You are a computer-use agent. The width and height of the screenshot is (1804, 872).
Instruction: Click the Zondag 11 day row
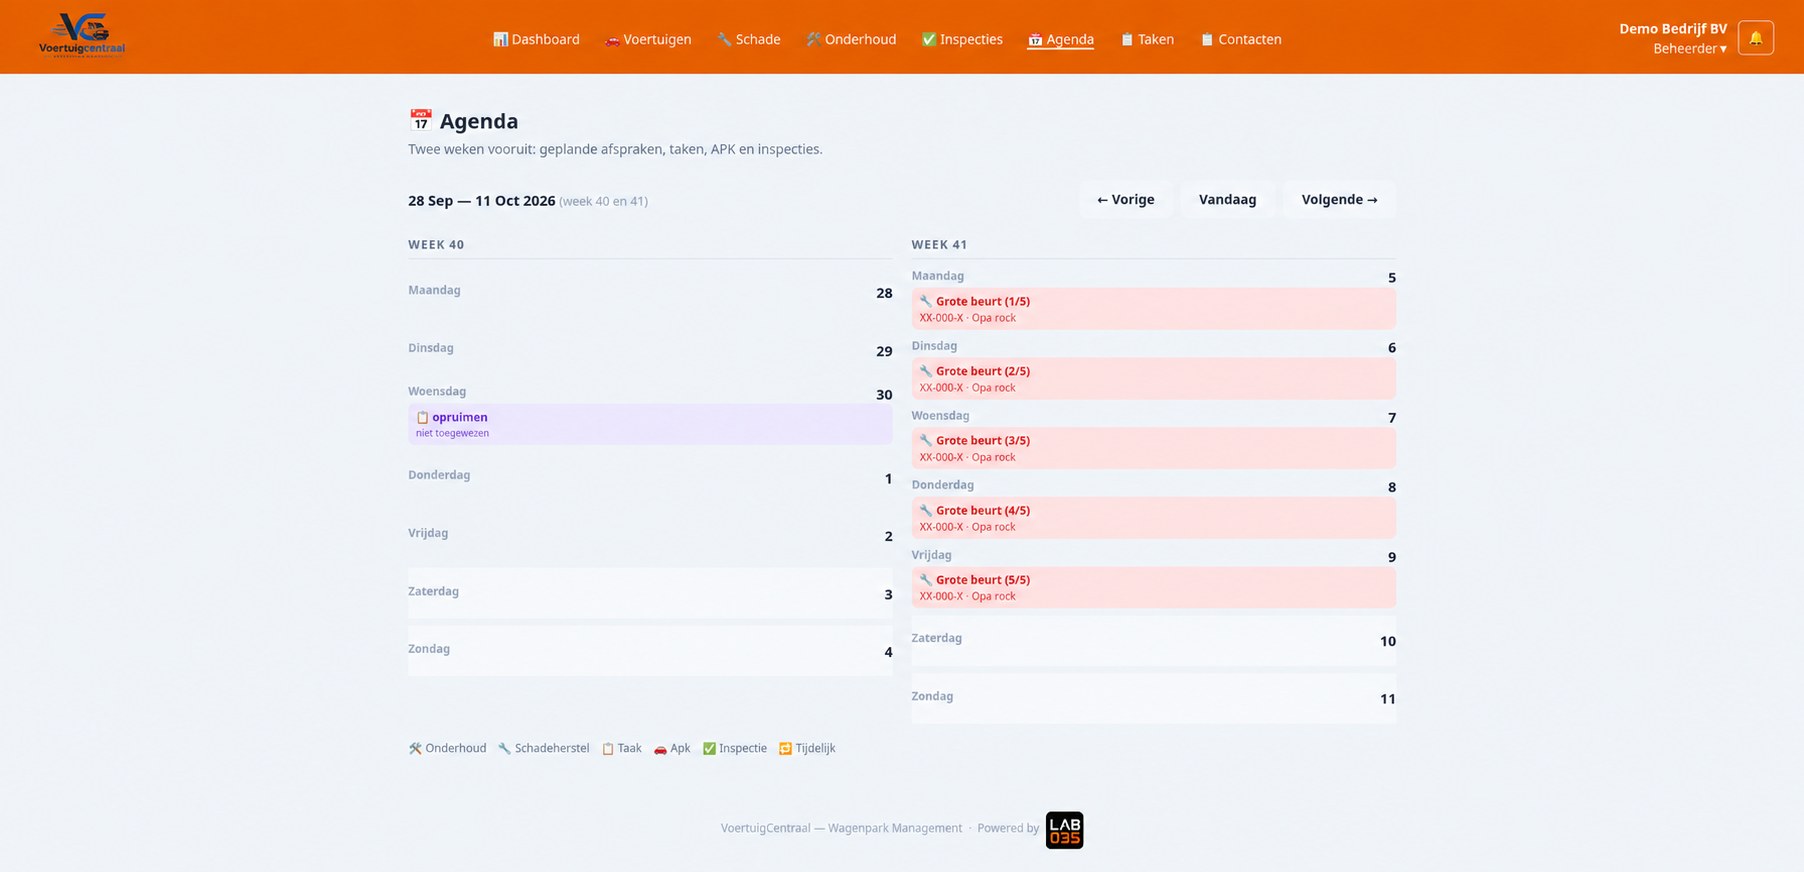pyautogui.click(x=1154, y=698)
